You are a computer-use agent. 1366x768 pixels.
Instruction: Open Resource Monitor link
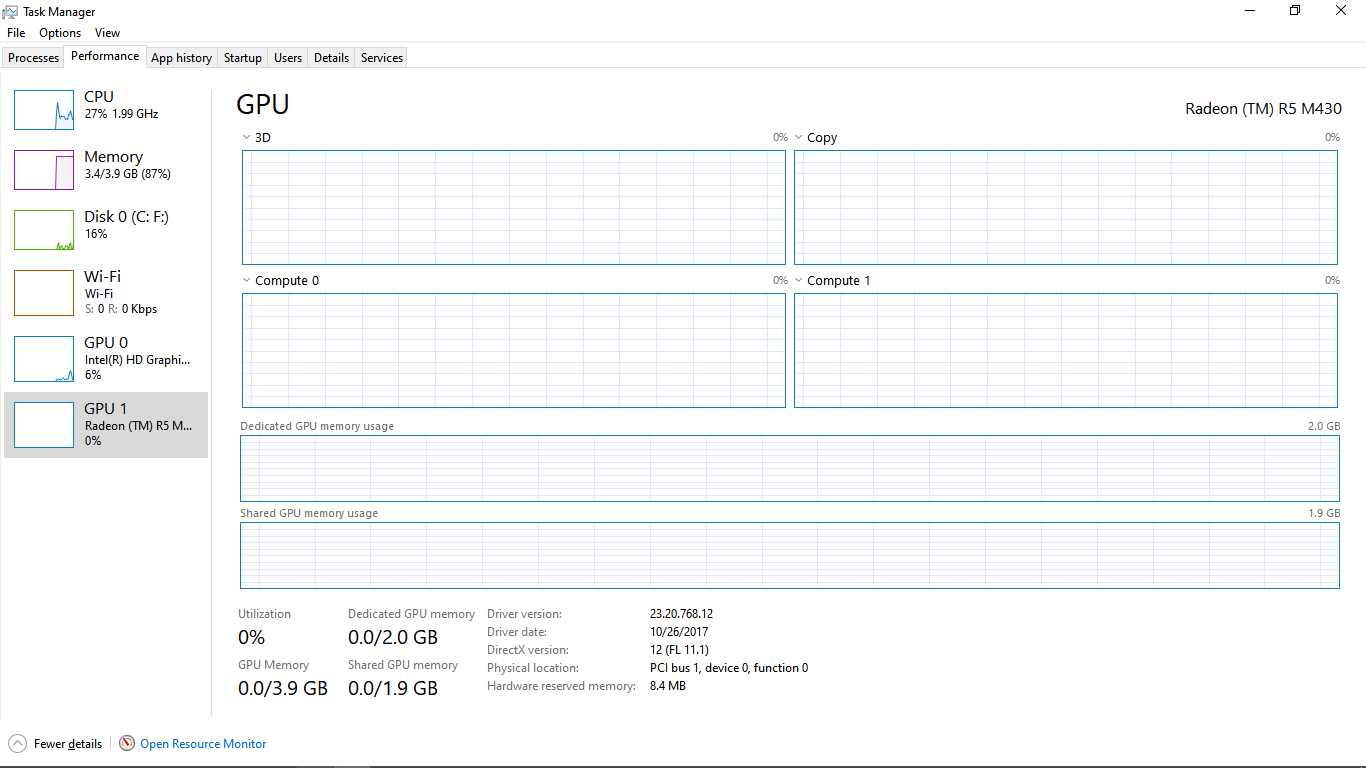(203, 744)
